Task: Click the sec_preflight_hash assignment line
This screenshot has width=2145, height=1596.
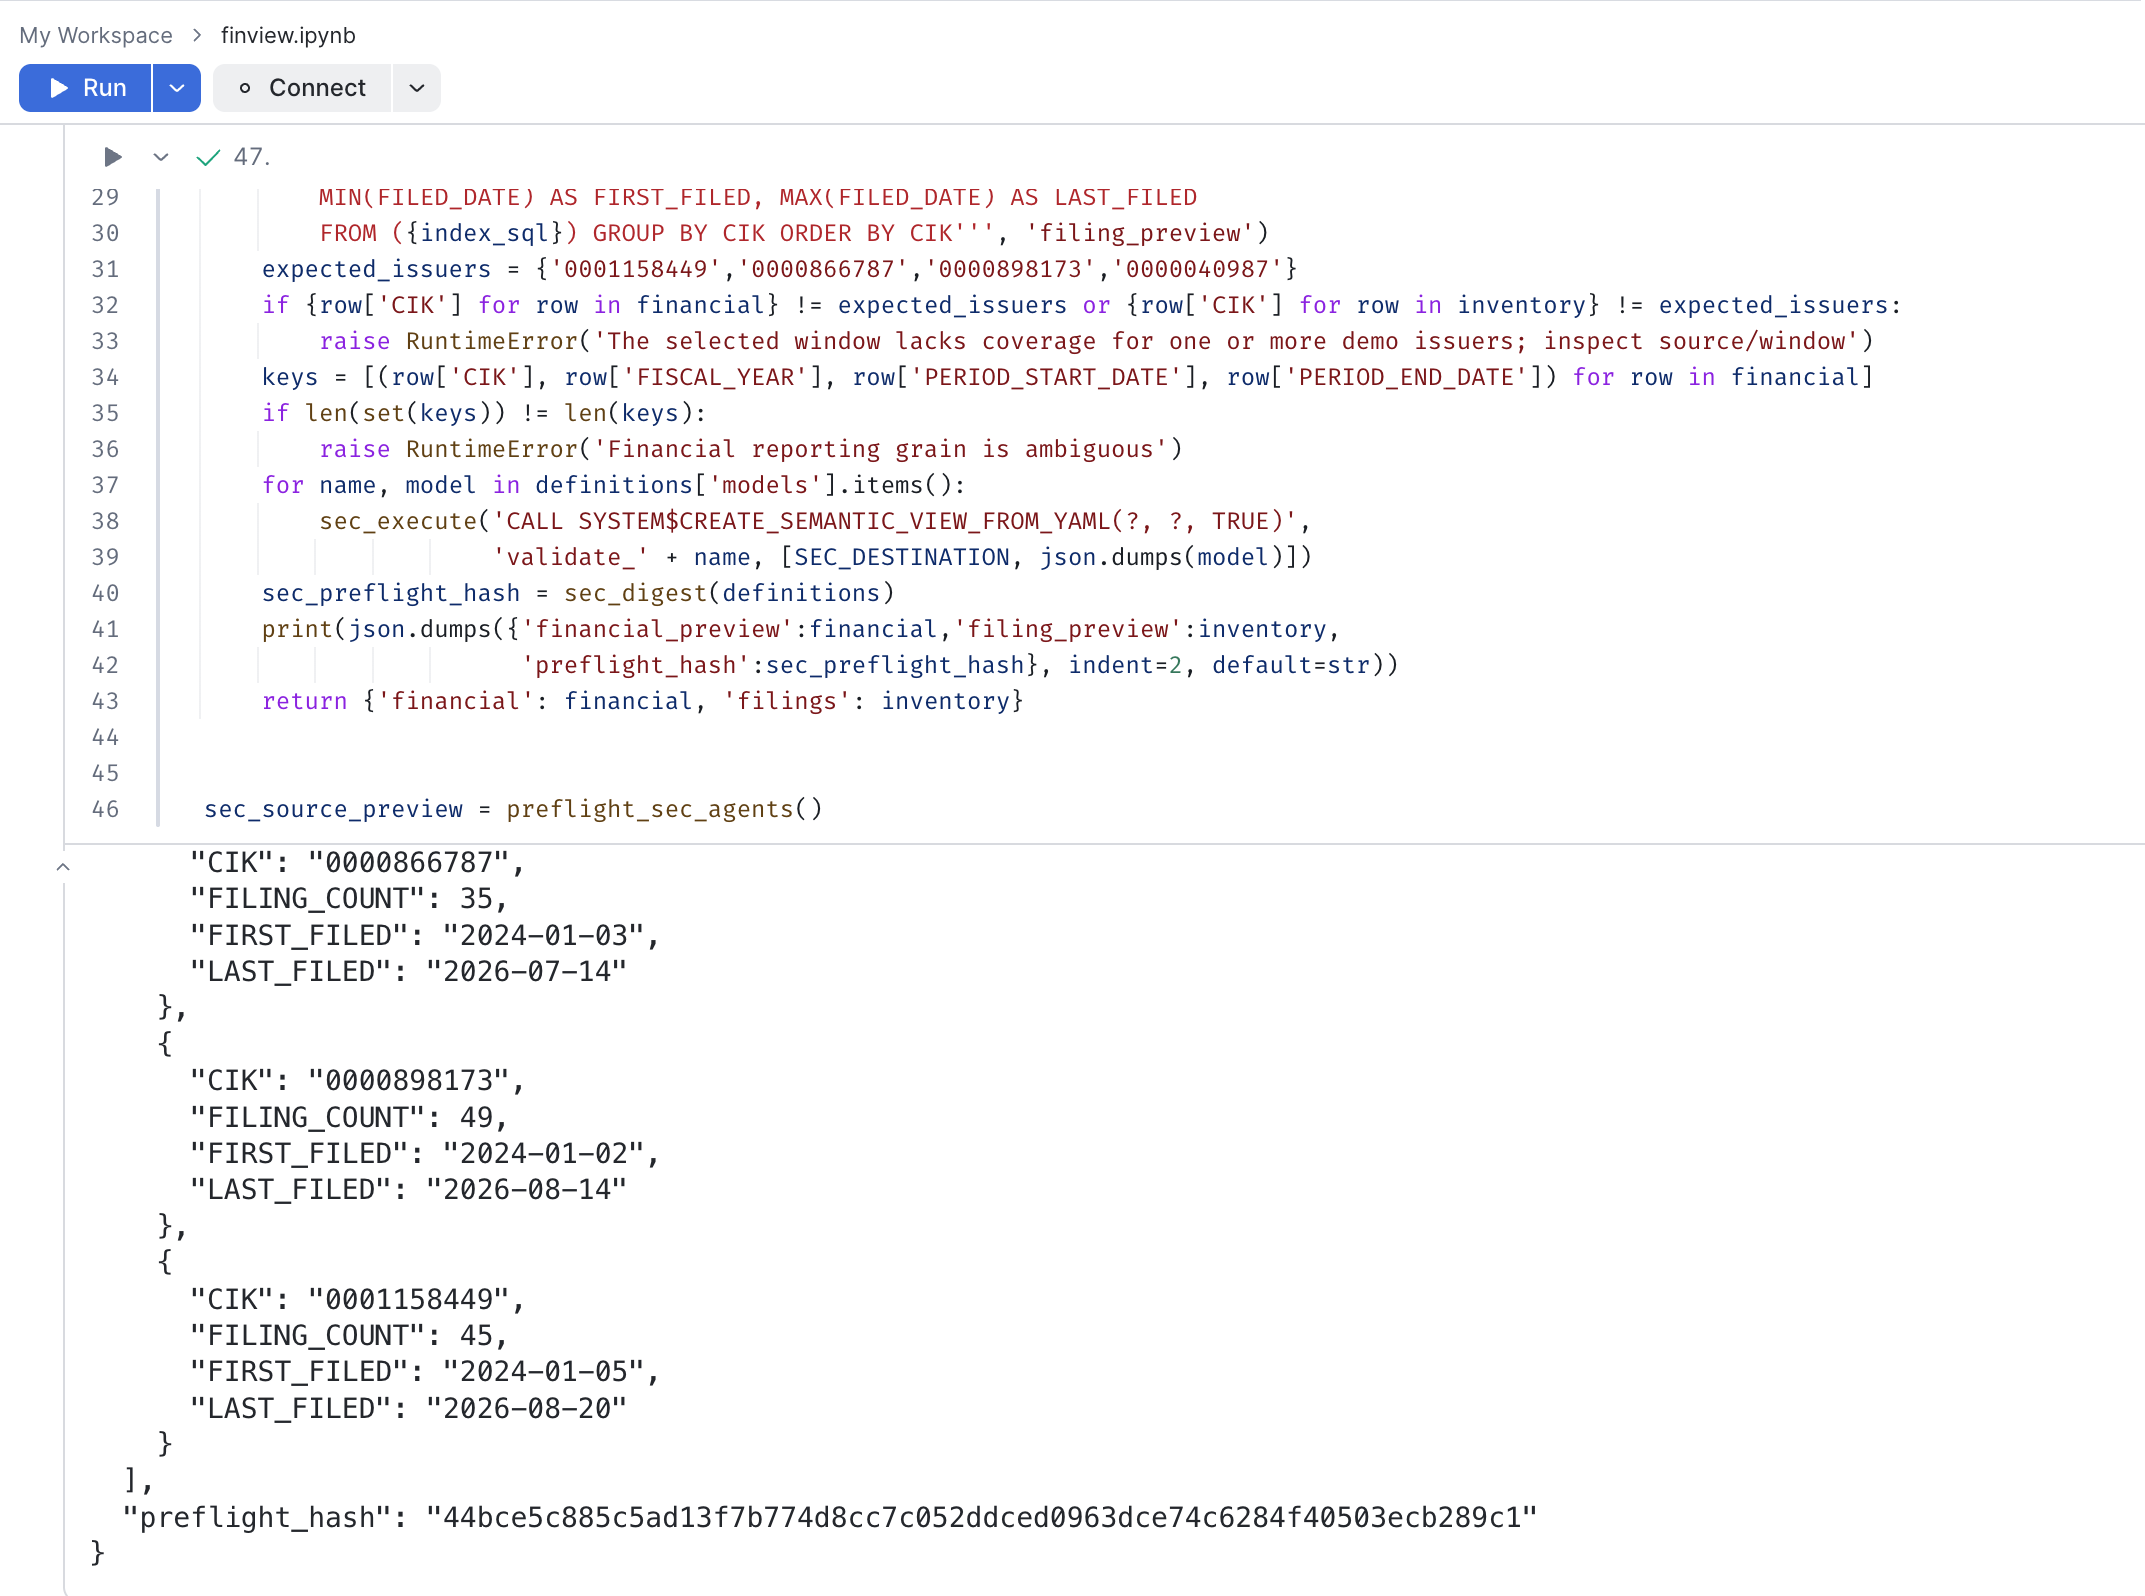Action: (577, 593)
